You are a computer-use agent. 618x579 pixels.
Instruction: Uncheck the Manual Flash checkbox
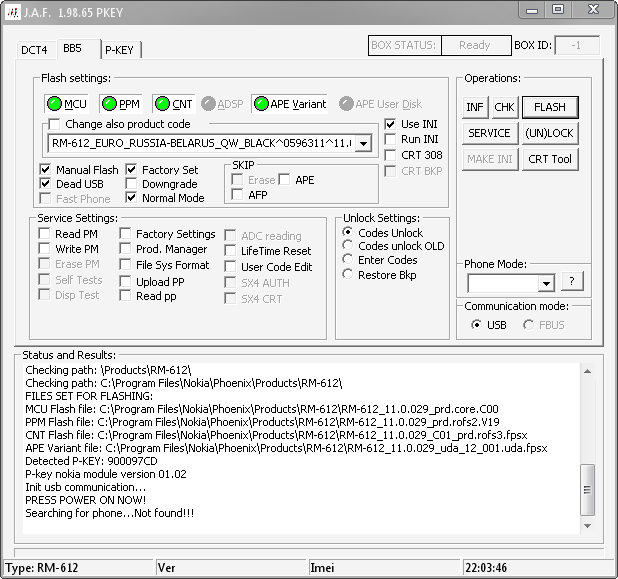45,169
